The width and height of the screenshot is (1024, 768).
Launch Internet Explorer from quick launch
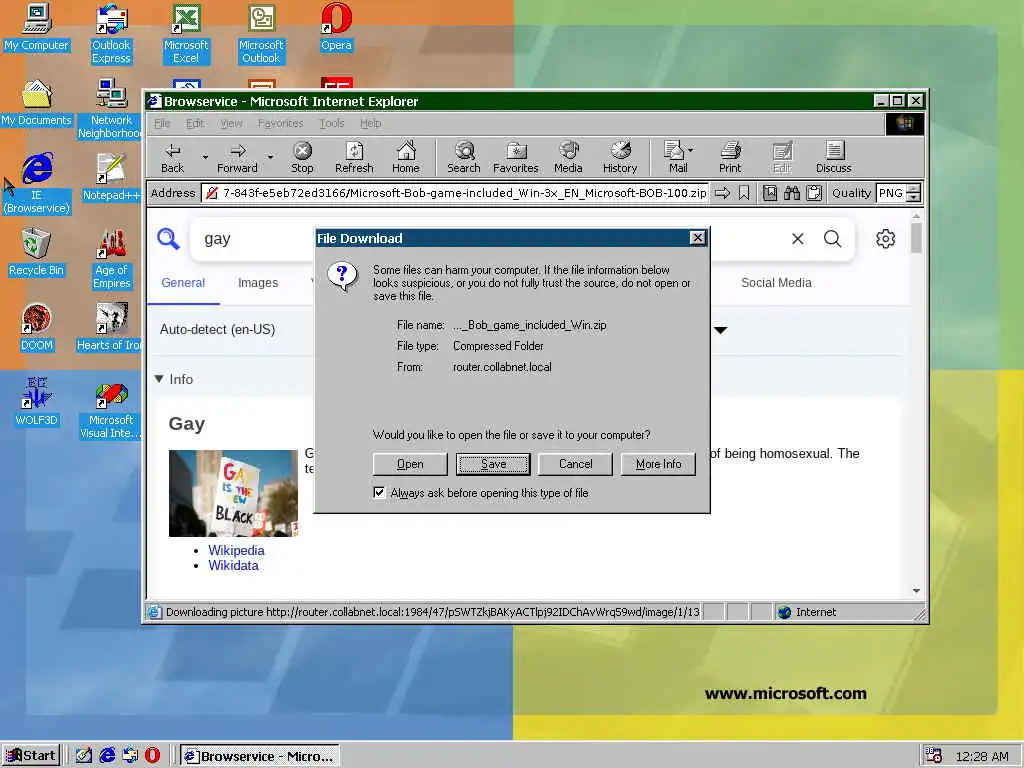(107, 756)
